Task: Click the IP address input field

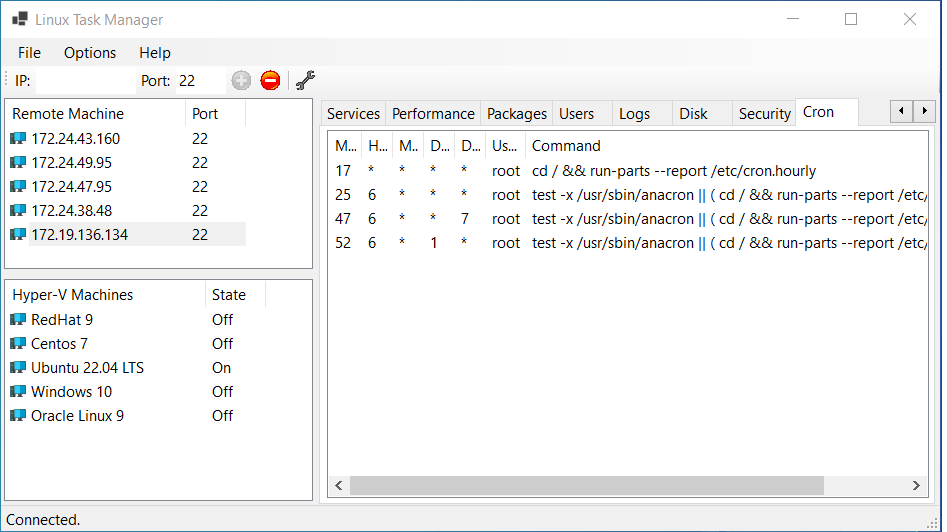Action: [84, 81]
